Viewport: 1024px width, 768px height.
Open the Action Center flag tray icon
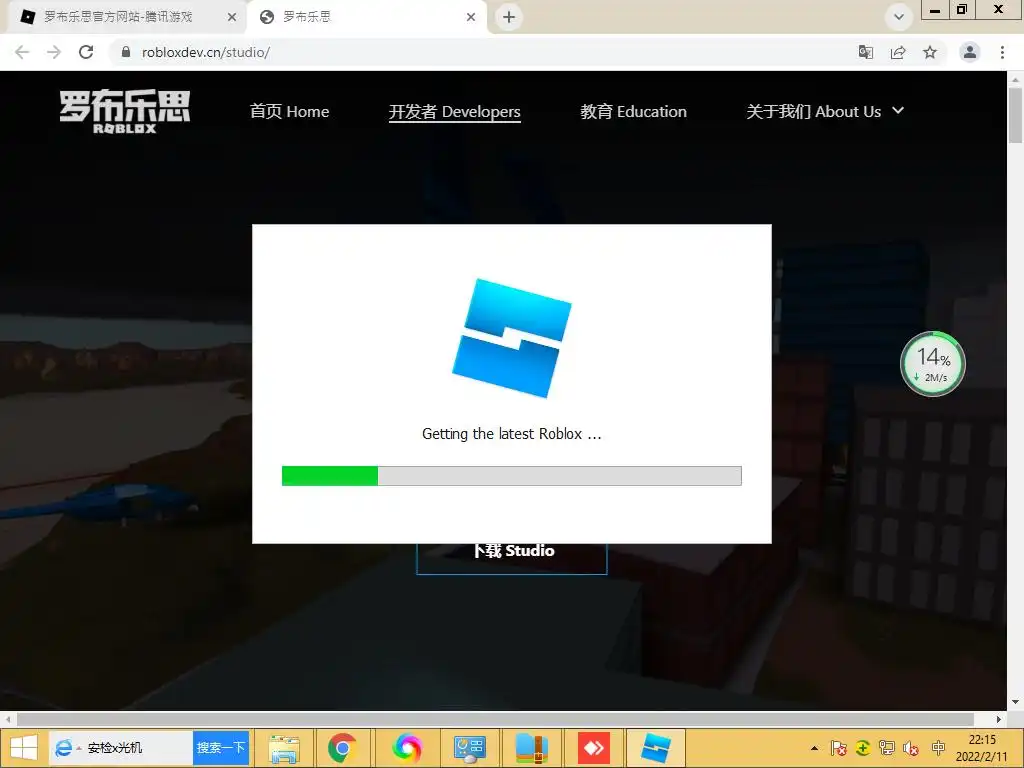click(x=839, y=748)
